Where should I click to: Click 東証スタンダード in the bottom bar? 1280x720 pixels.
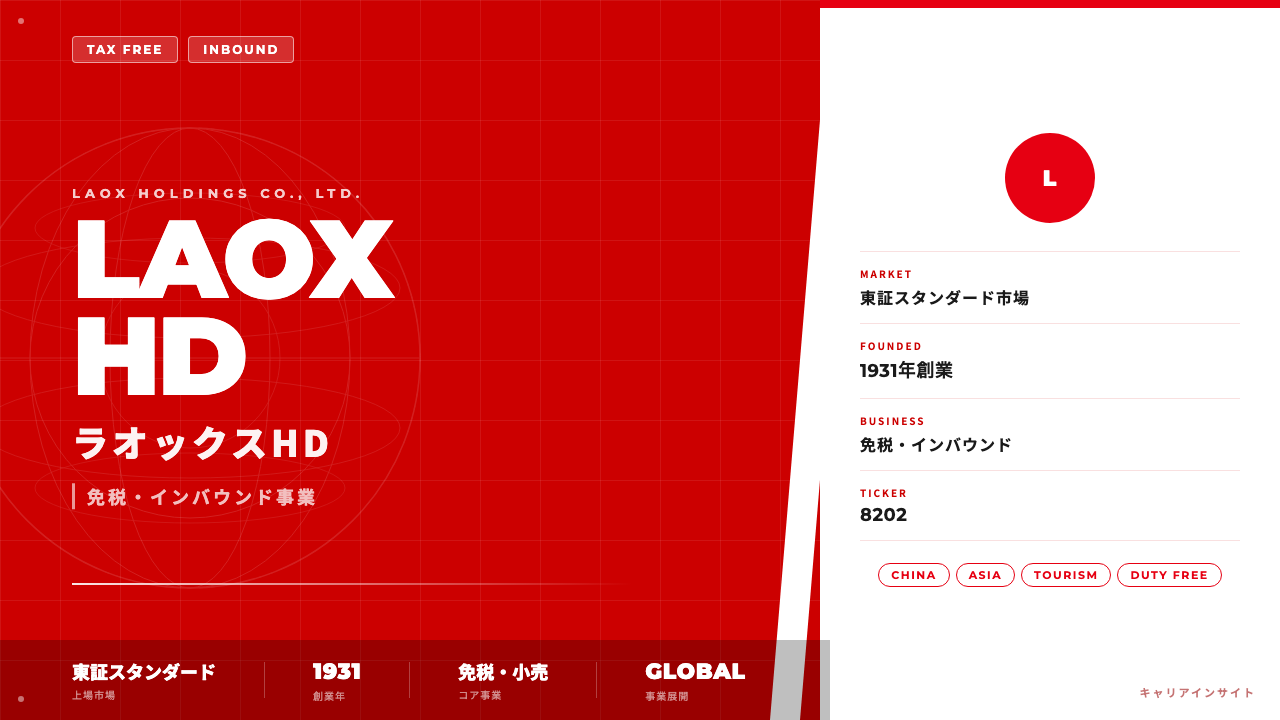[x=144, y=672]
